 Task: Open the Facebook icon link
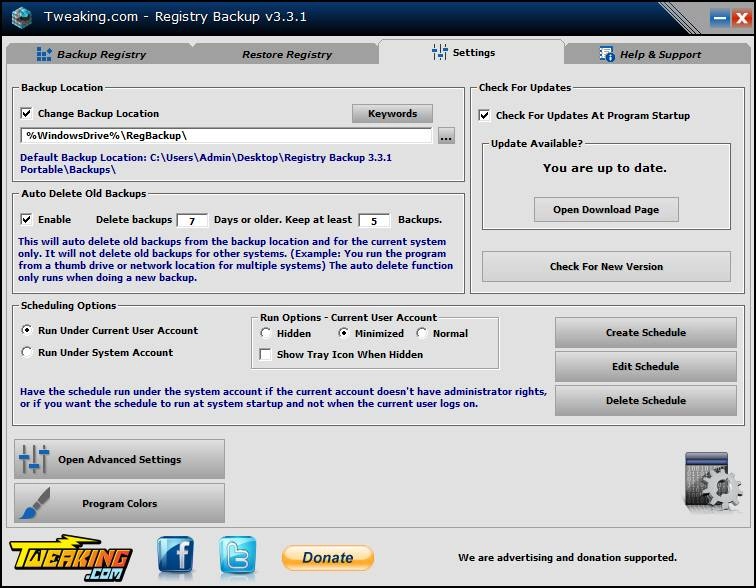click(x=176, y=555)
